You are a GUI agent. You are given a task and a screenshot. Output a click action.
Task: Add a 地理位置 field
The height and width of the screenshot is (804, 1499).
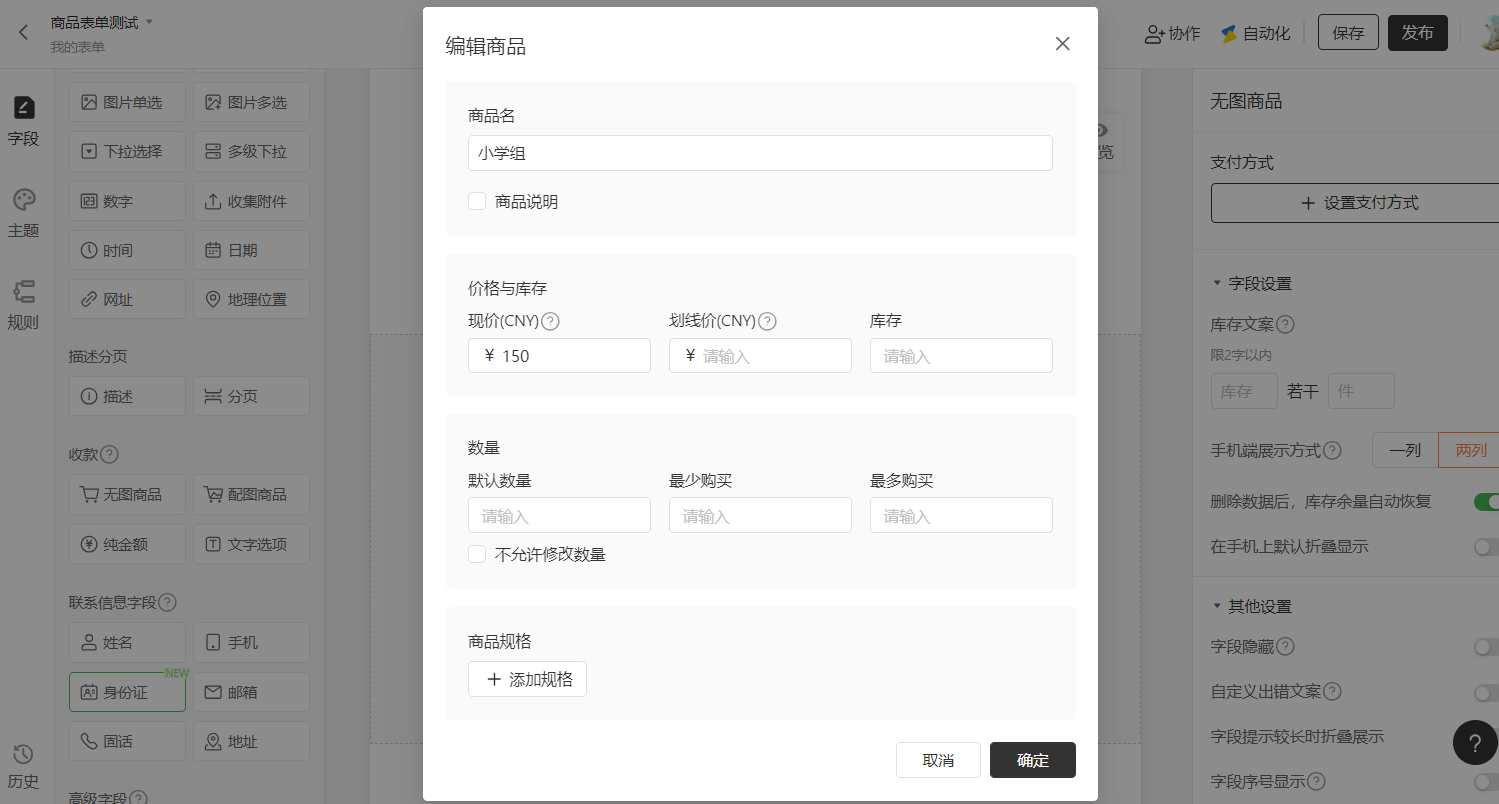[251, 299]
